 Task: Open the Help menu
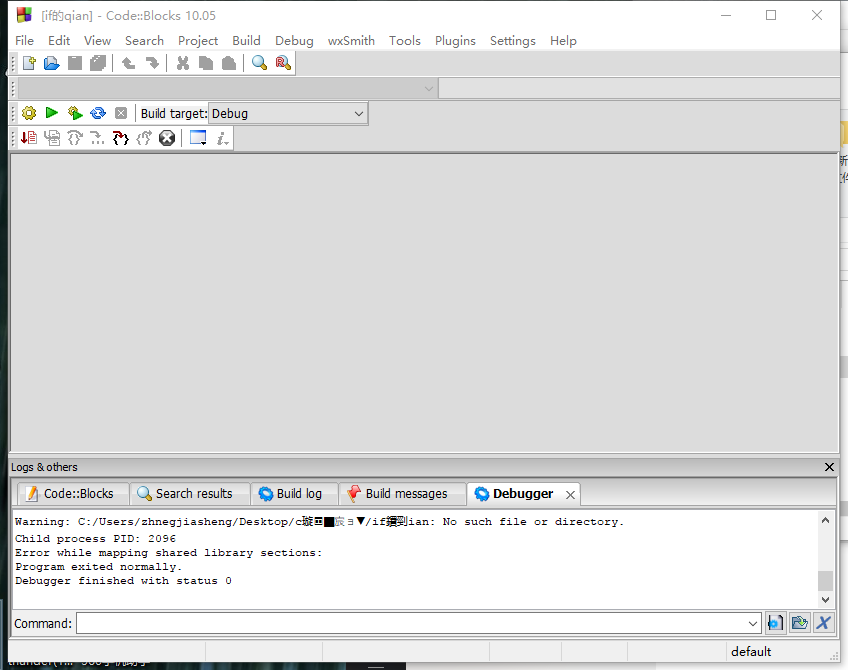563,41
